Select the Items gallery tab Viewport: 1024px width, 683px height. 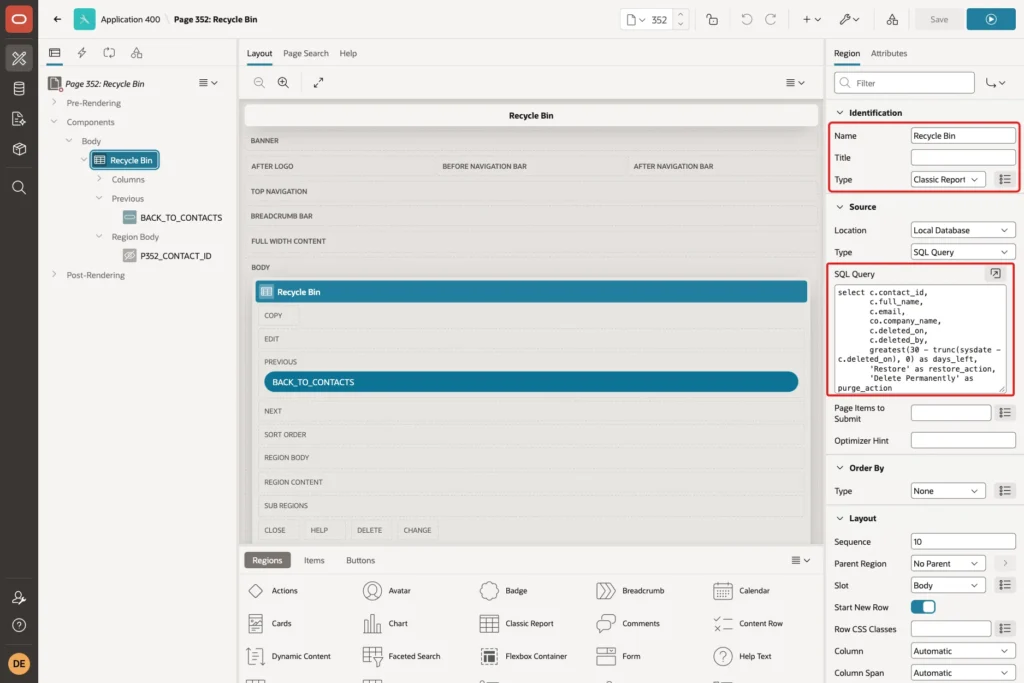[x=314, y=560]
